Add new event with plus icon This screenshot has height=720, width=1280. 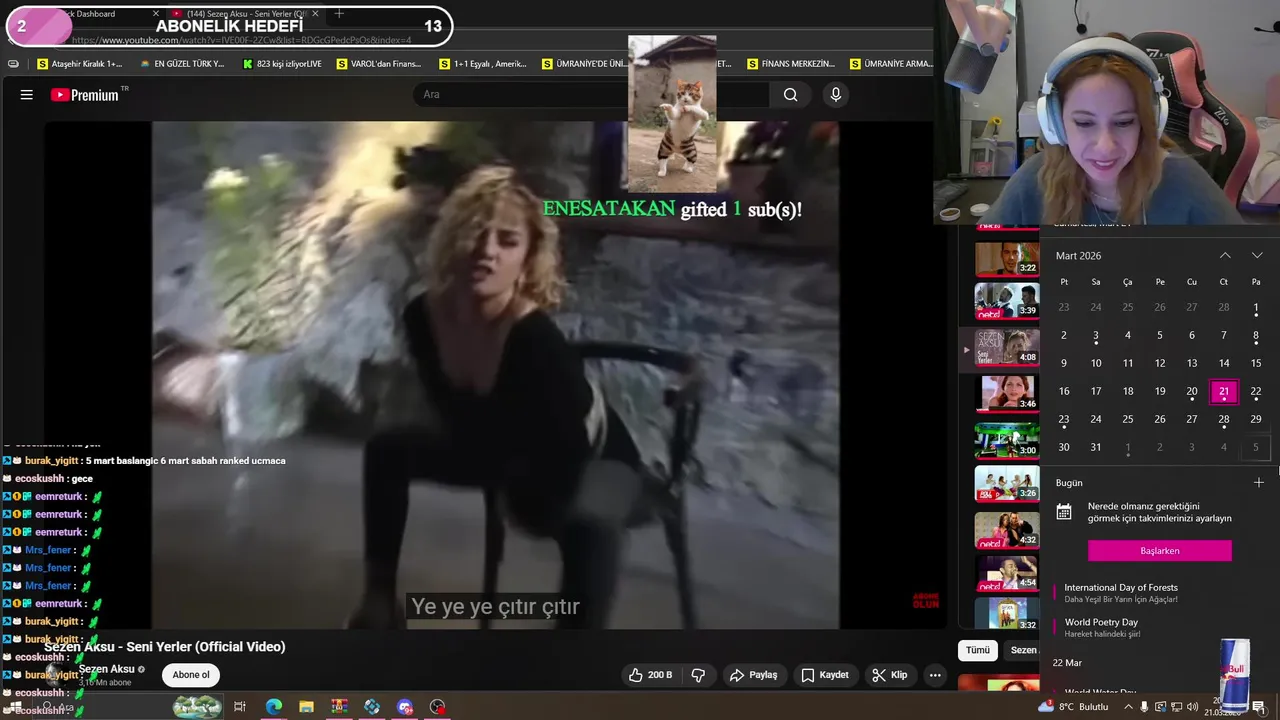[1259, 483]
